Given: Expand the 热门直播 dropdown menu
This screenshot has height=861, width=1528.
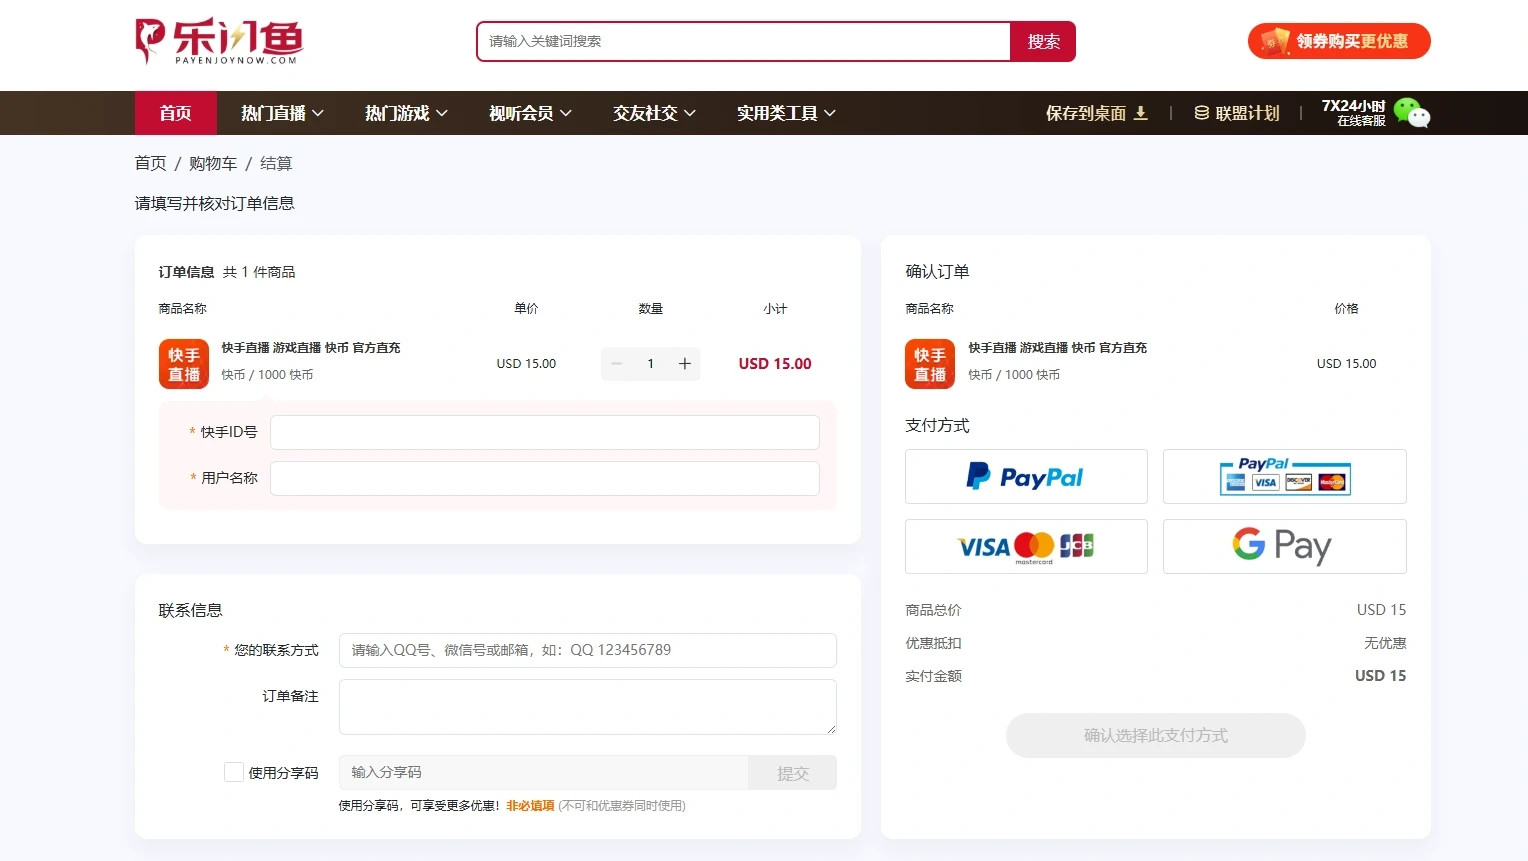Looking at the screenshot, I should click(x=282, y=113).
